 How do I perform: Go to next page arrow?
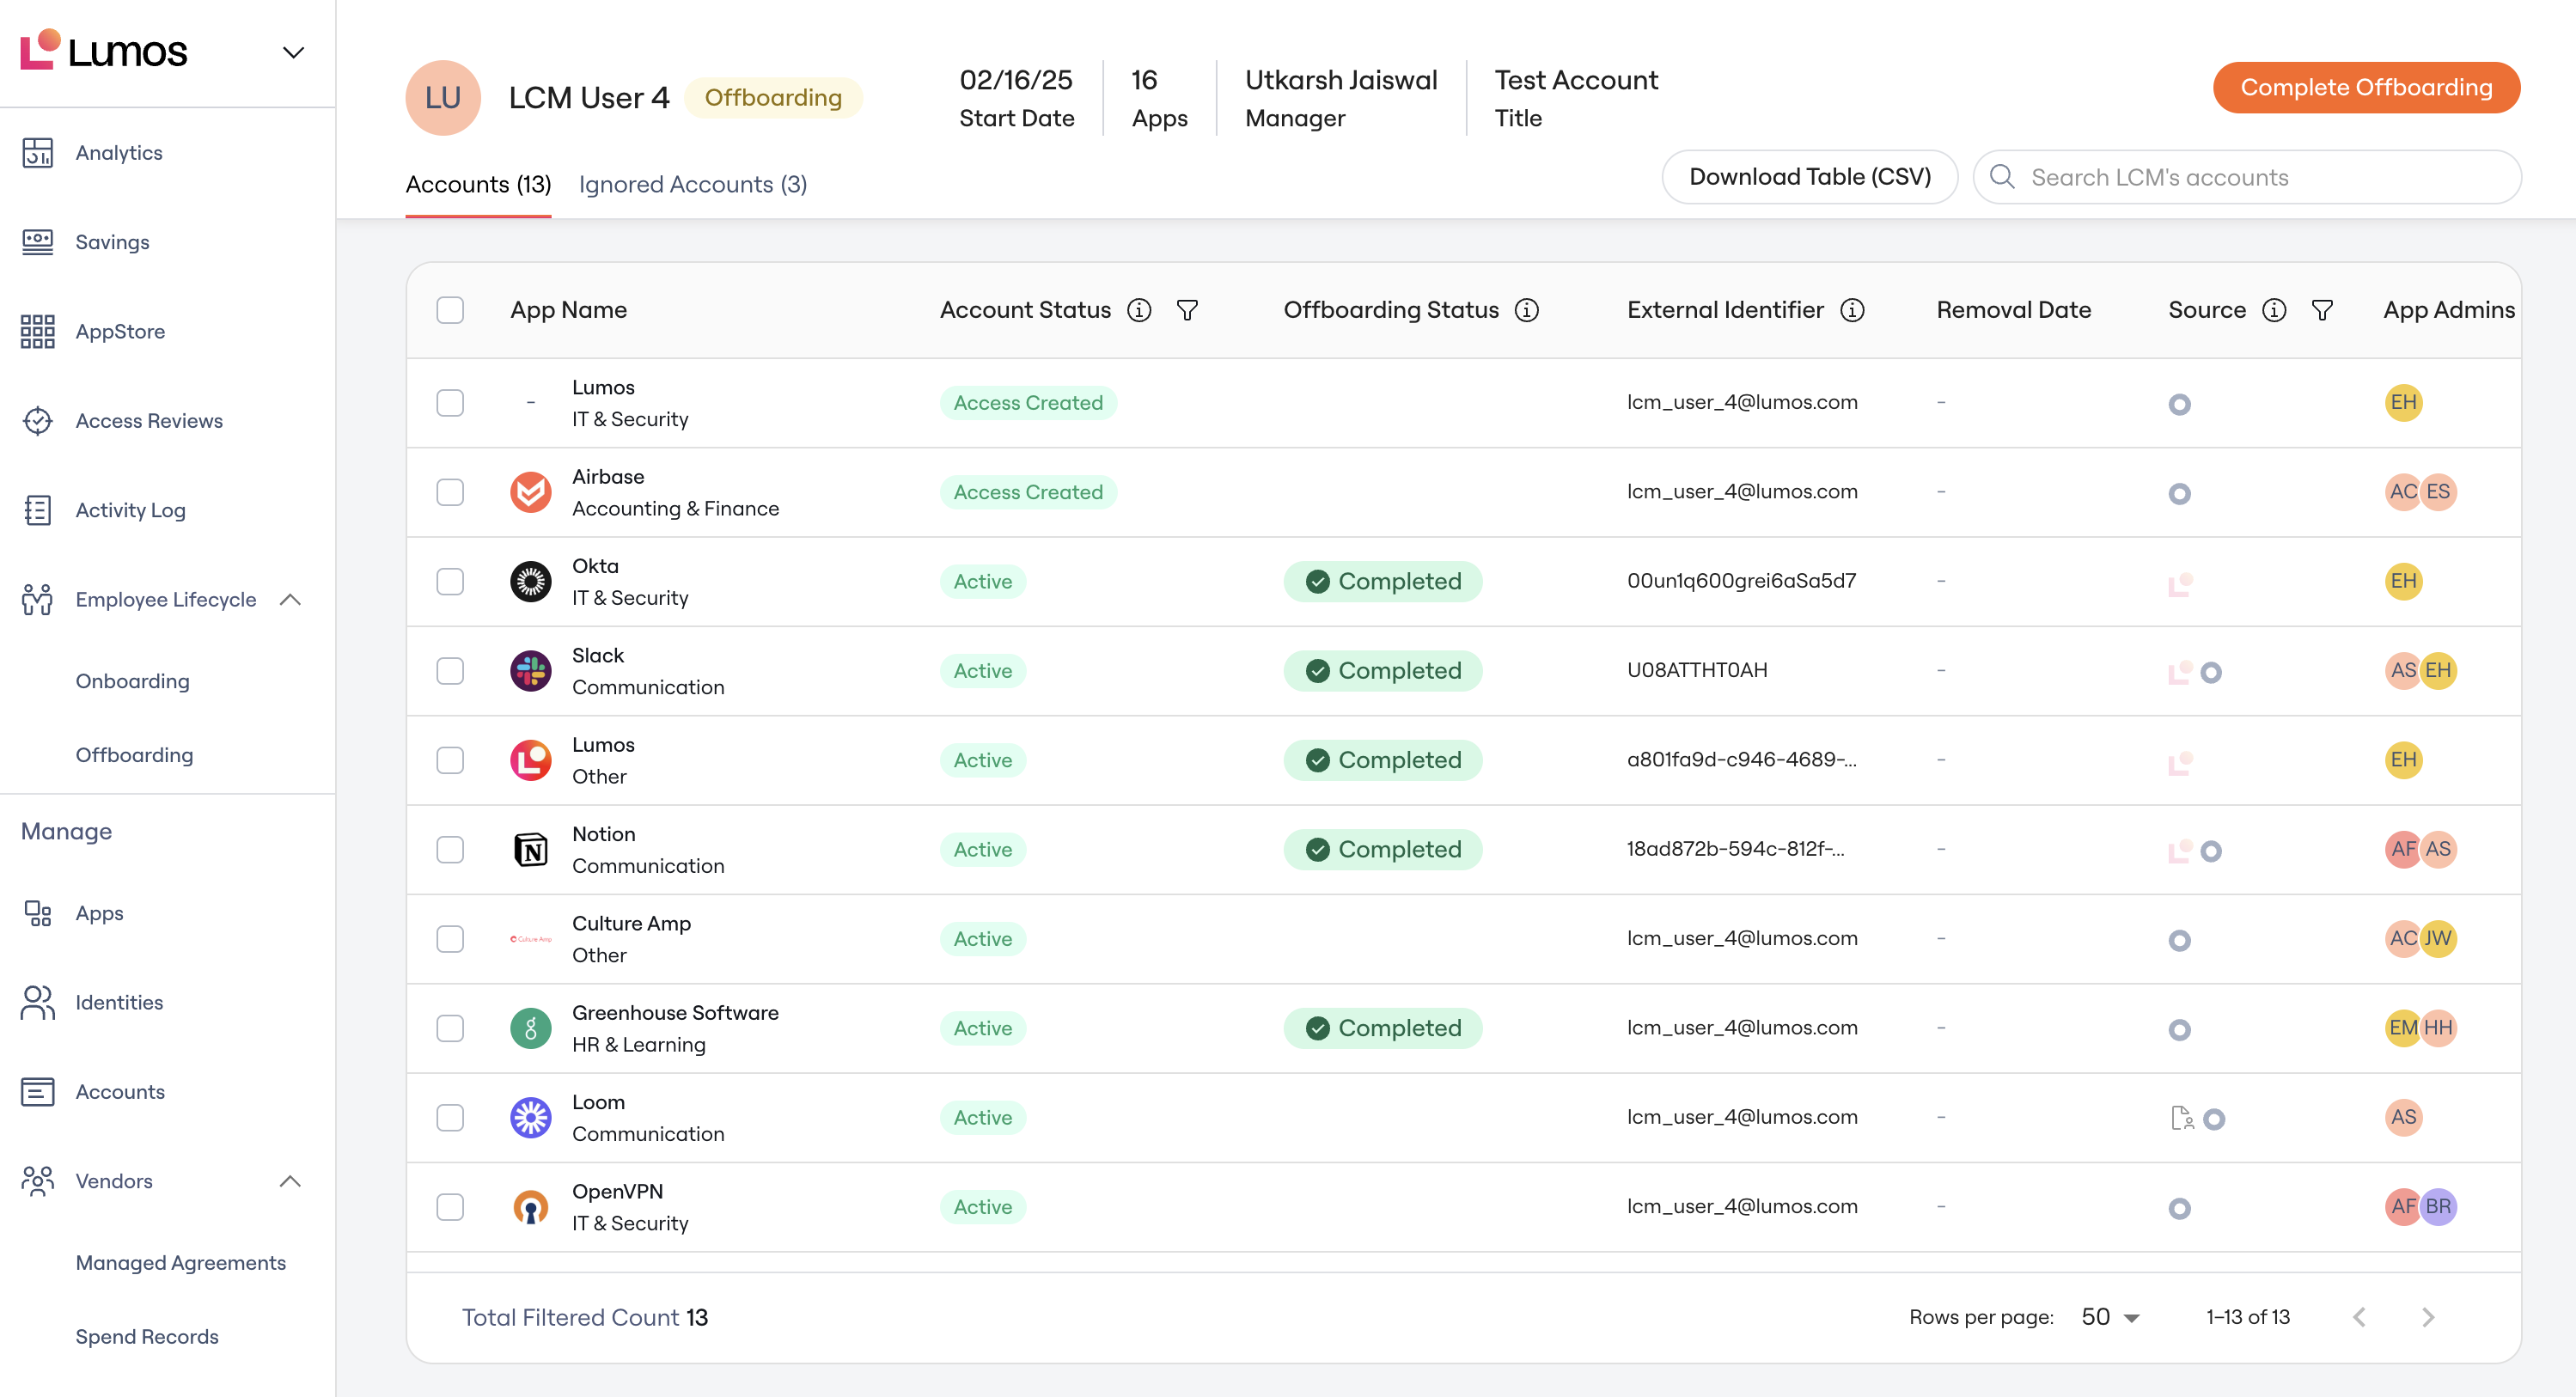(x=2428, y=1317)
